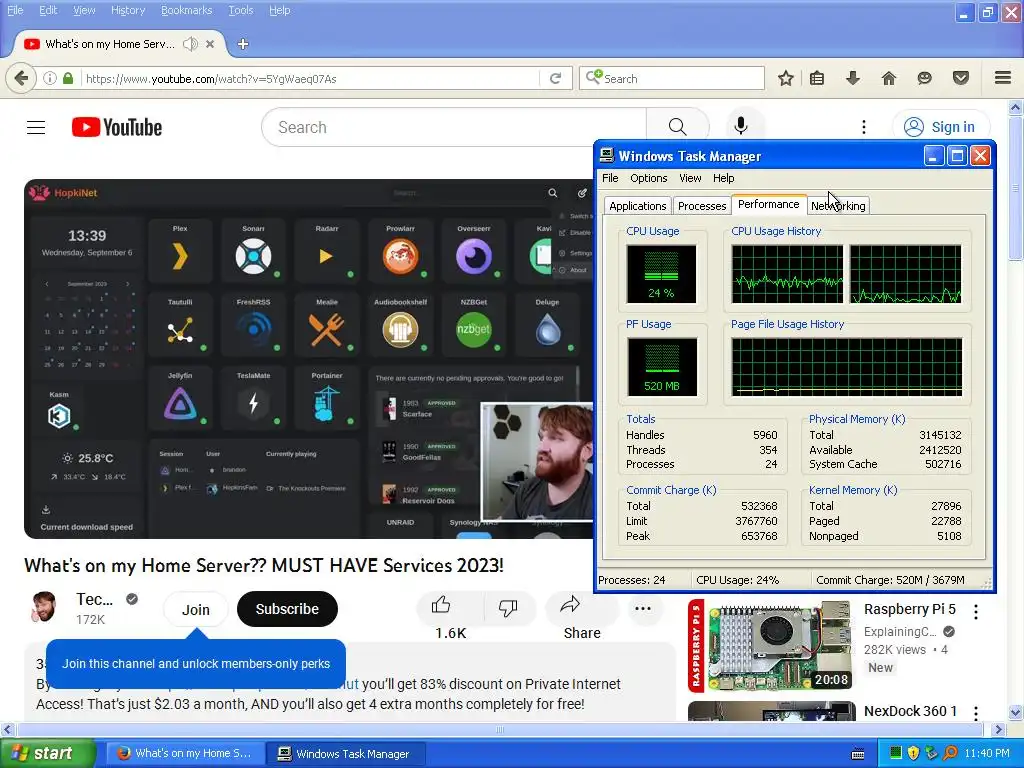Click the green Task Manager CPU tray icon
1024x768 pixels.
(896, 753)
